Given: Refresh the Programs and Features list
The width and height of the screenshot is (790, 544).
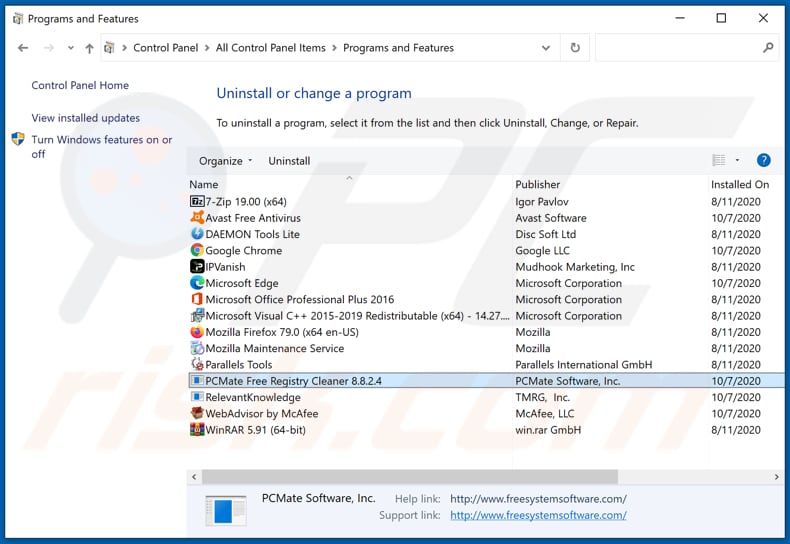Looking at the screenshot, I should (x=575, y=48).
